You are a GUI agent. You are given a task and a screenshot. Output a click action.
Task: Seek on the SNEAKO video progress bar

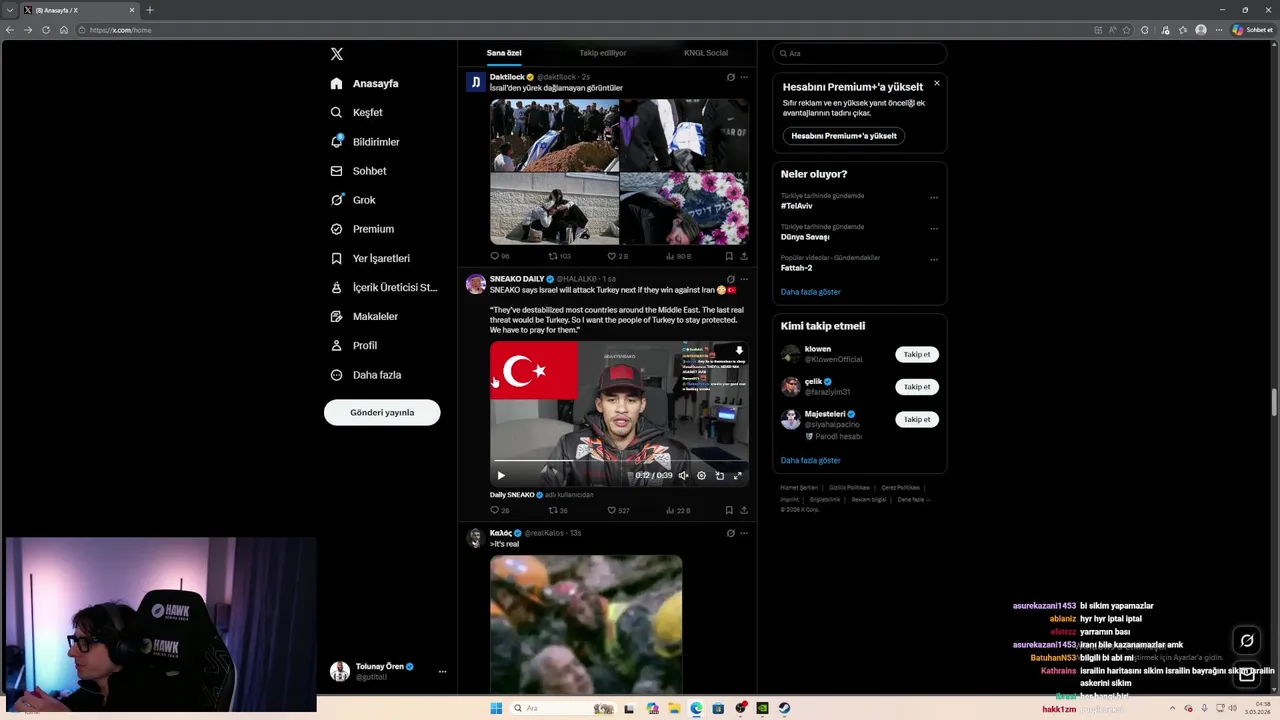click(619, 461)
